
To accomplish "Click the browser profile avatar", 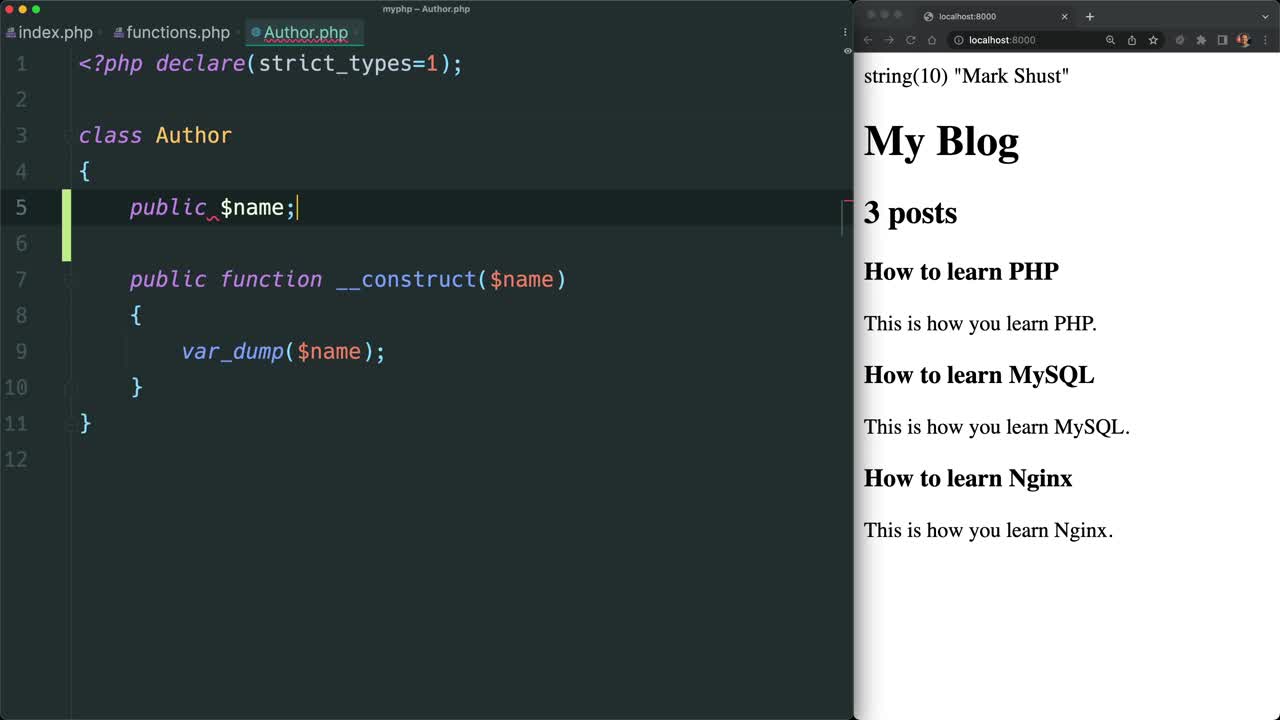I will [x=1242, y=40].
